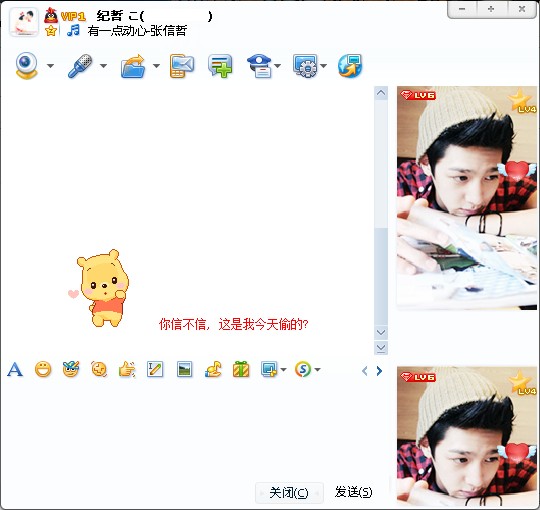Click the QQ penguin VIP1 badge

65,15
